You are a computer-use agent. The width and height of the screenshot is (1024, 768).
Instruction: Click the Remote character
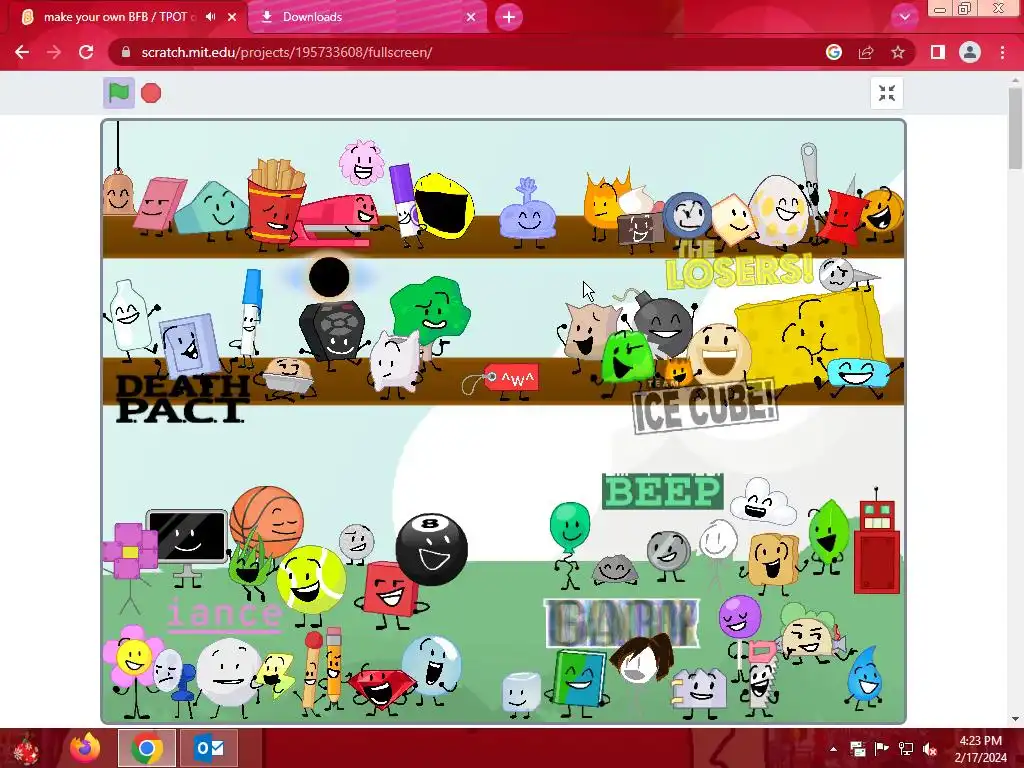(x=336, y=330)
